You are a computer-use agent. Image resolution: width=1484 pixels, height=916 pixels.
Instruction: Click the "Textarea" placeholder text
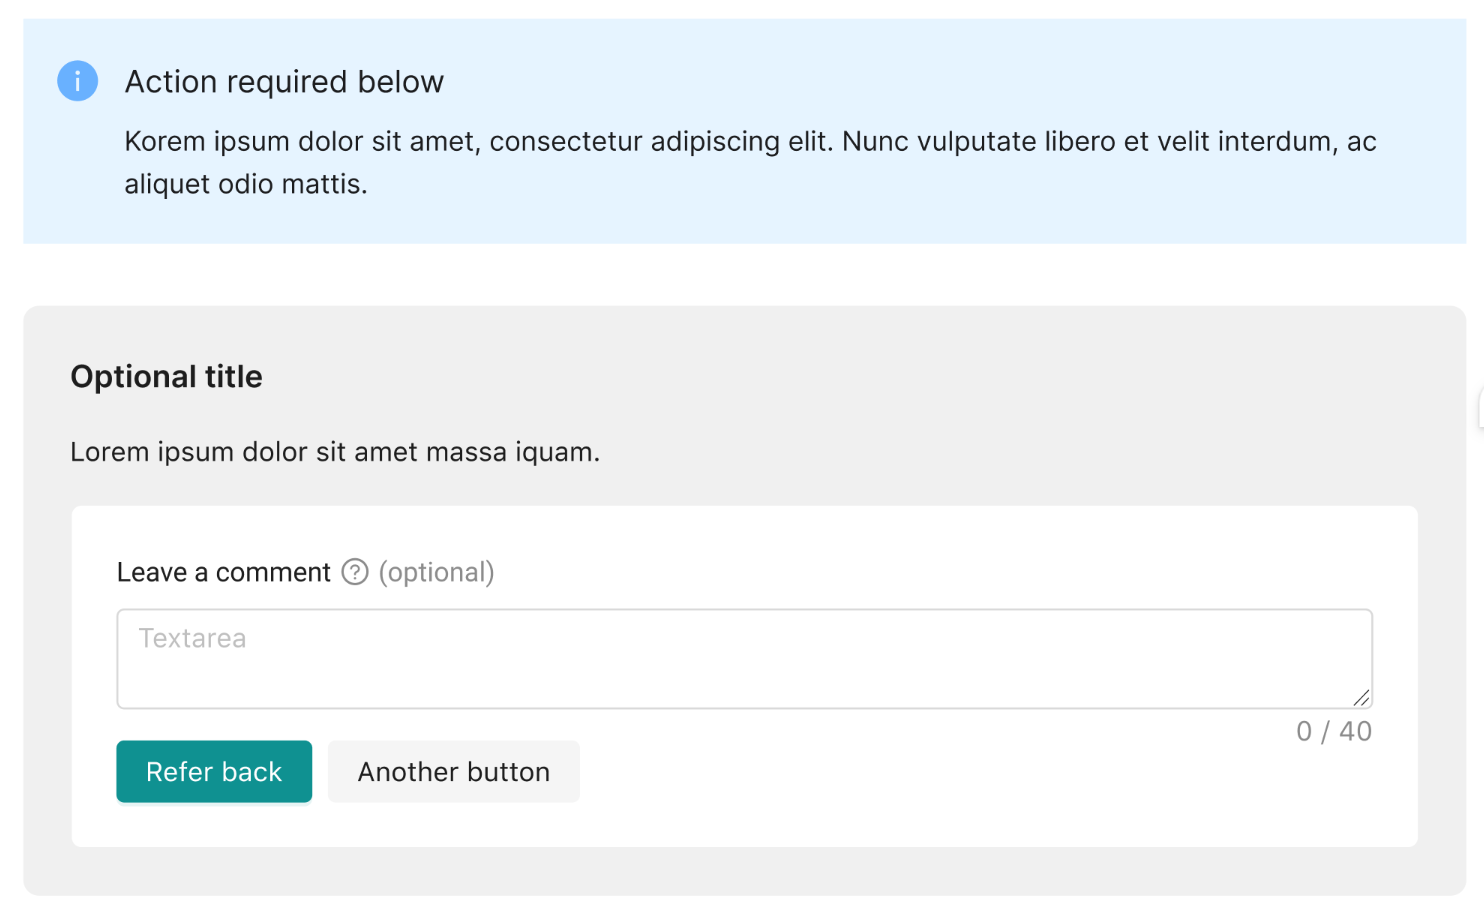[192, 638]
